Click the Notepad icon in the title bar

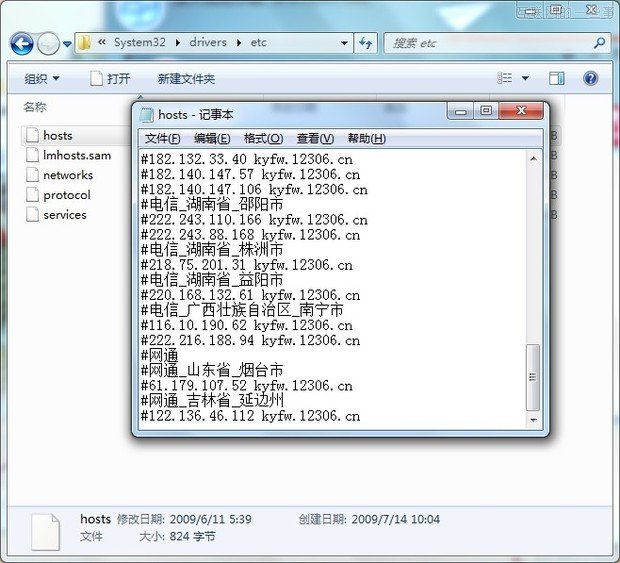coord(146,115)
